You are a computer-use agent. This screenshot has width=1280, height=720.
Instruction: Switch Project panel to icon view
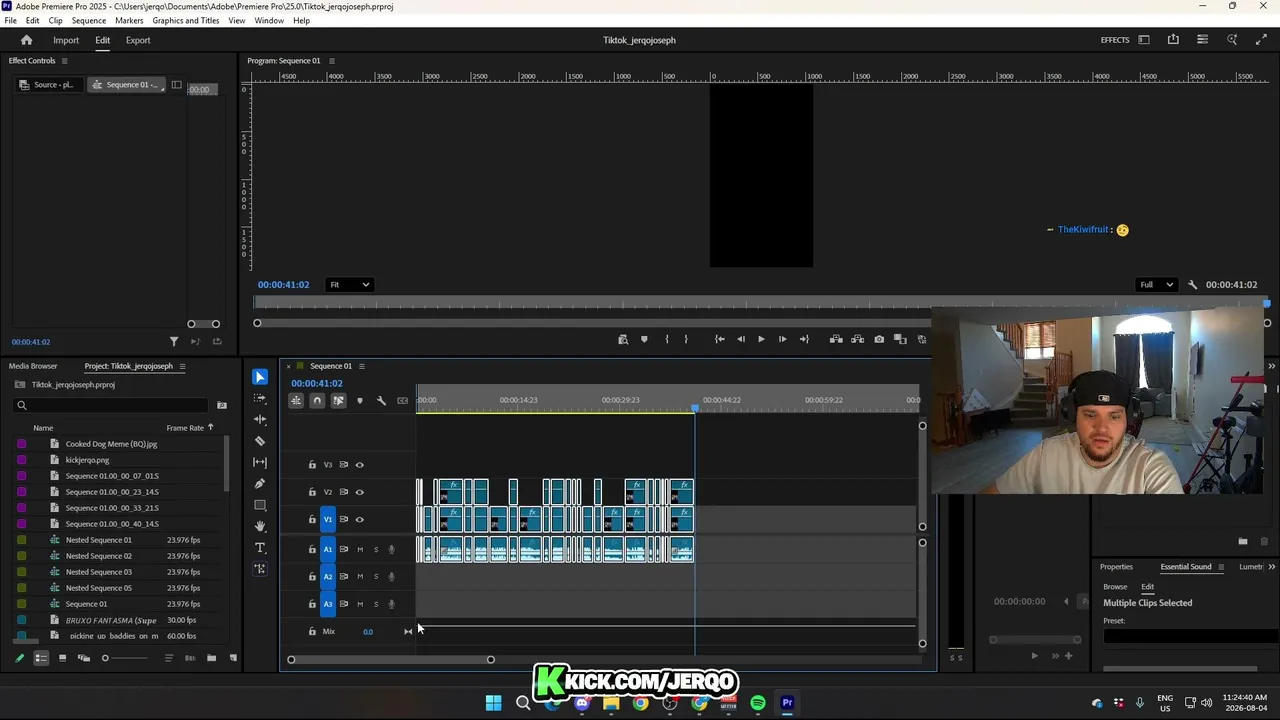[62, 658]
